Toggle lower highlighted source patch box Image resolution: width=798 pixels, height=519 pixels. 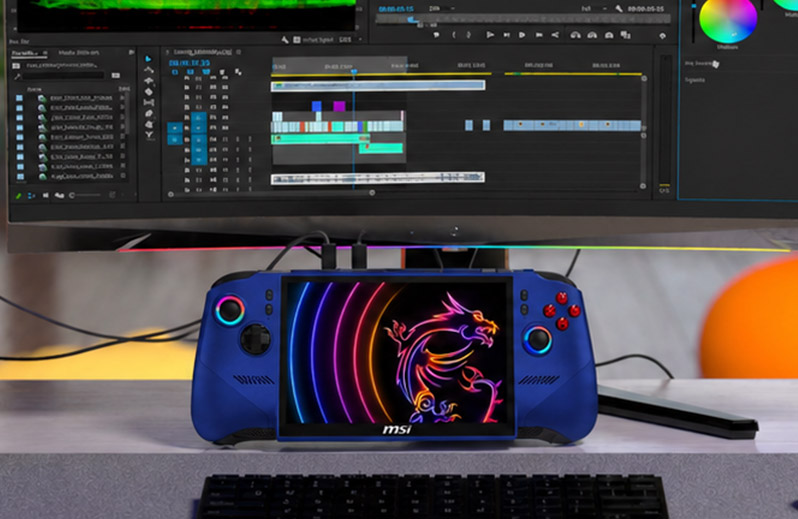[175, 139]
